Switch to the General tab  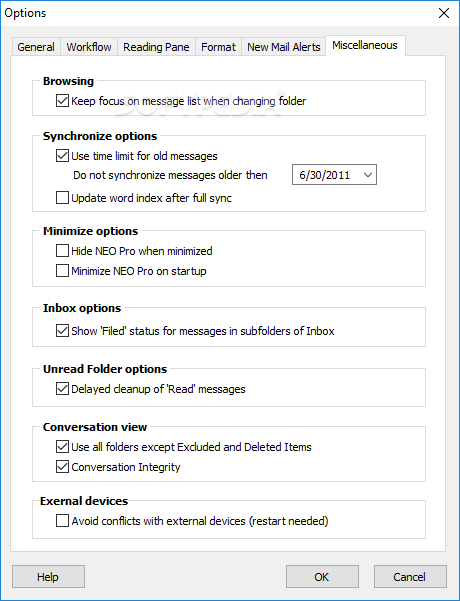tap(36, 47)
